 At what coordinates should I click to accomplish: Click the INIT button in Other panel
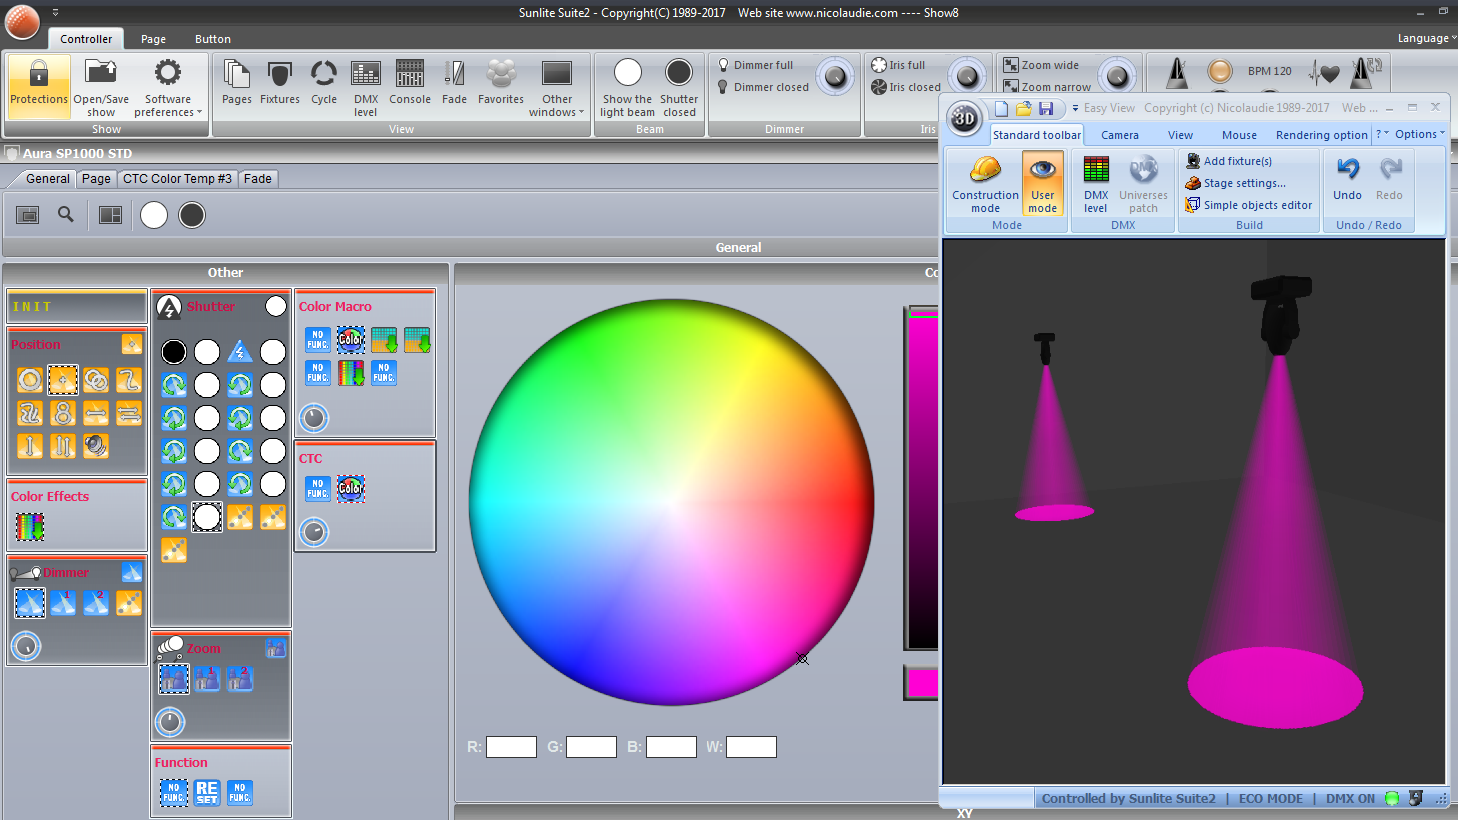click(77, 307)
